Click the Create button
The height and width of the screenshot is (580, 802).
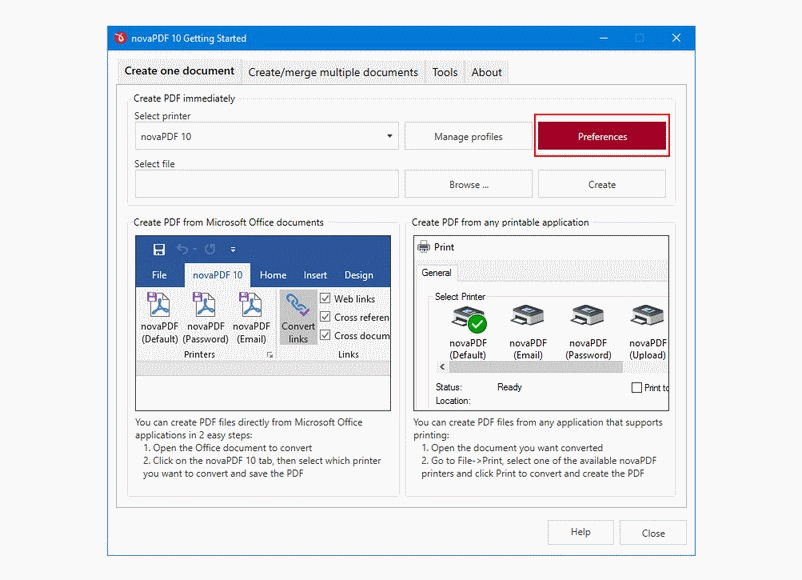point(602,185)
